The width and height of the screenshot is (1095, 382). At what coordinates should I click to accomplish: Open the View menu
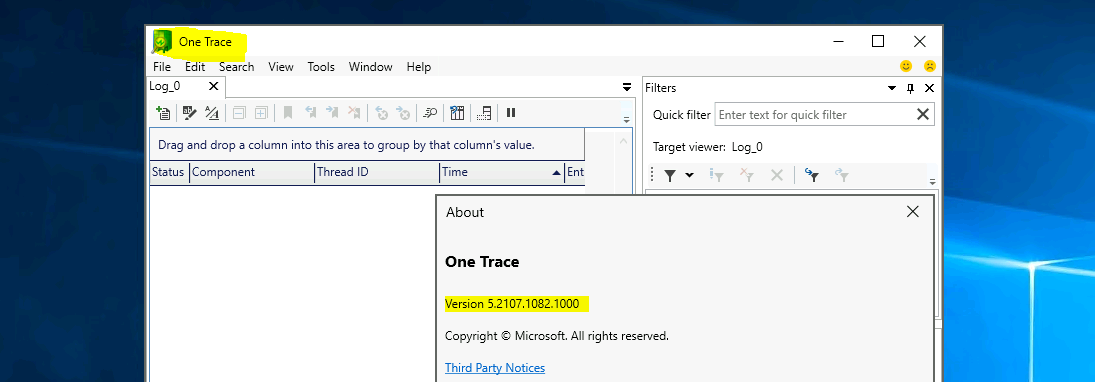pos(281,67)
